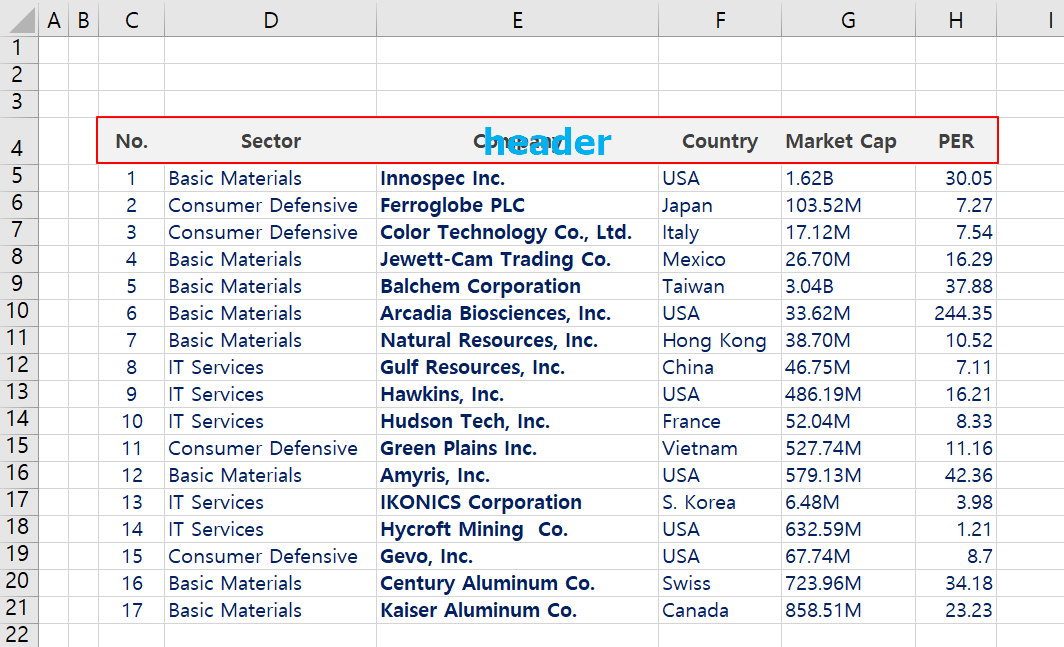The image size is (1064, 647).
Task: Click the select-all corner triangle
Action: [x=20, y=19]
